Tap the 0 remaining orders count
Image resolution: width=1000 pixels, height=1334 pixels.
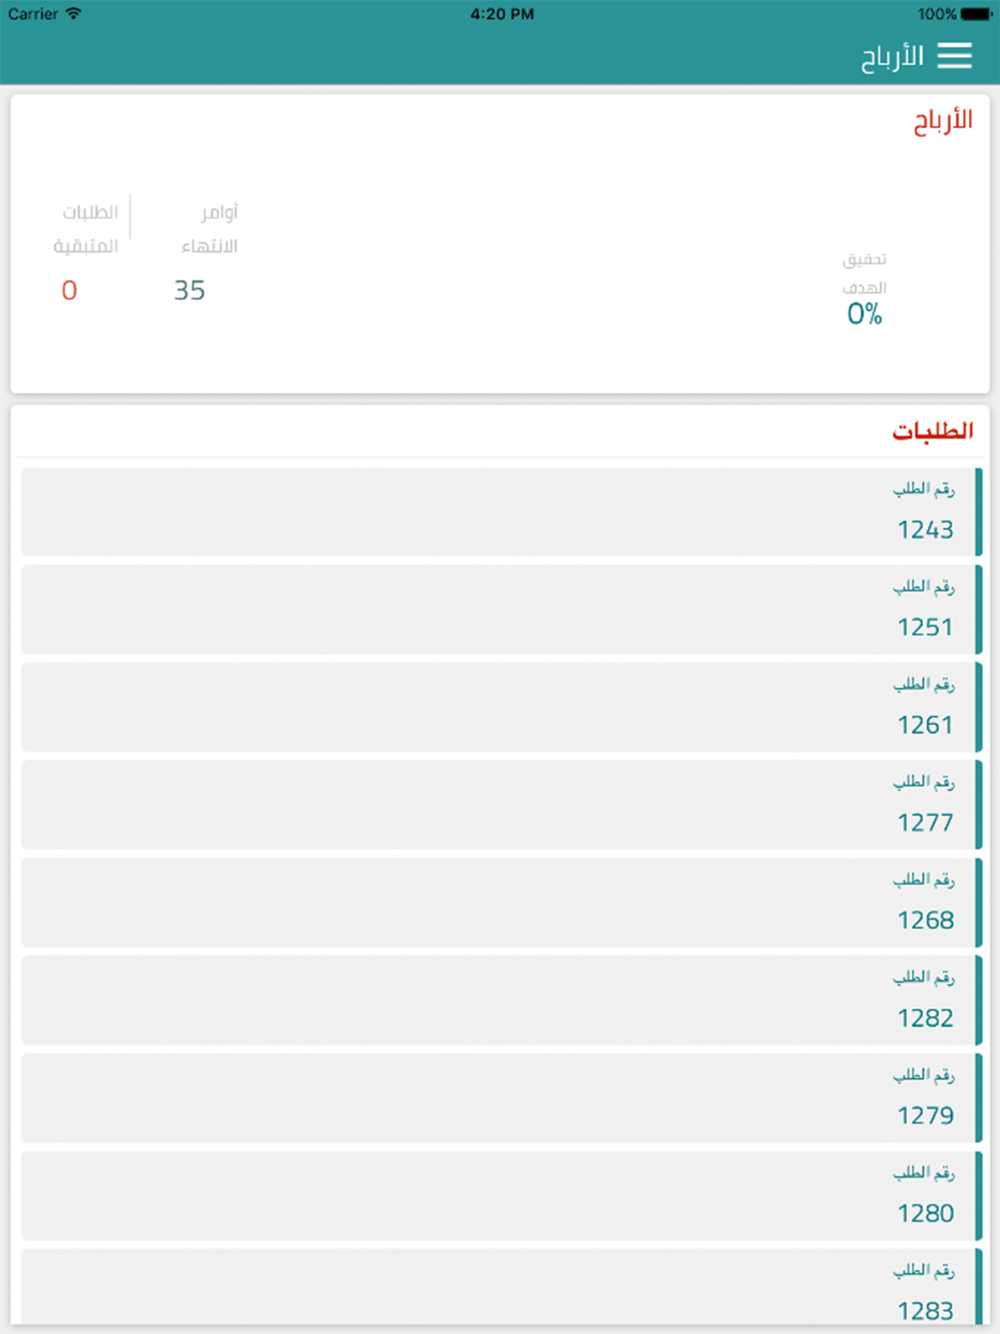69,290
